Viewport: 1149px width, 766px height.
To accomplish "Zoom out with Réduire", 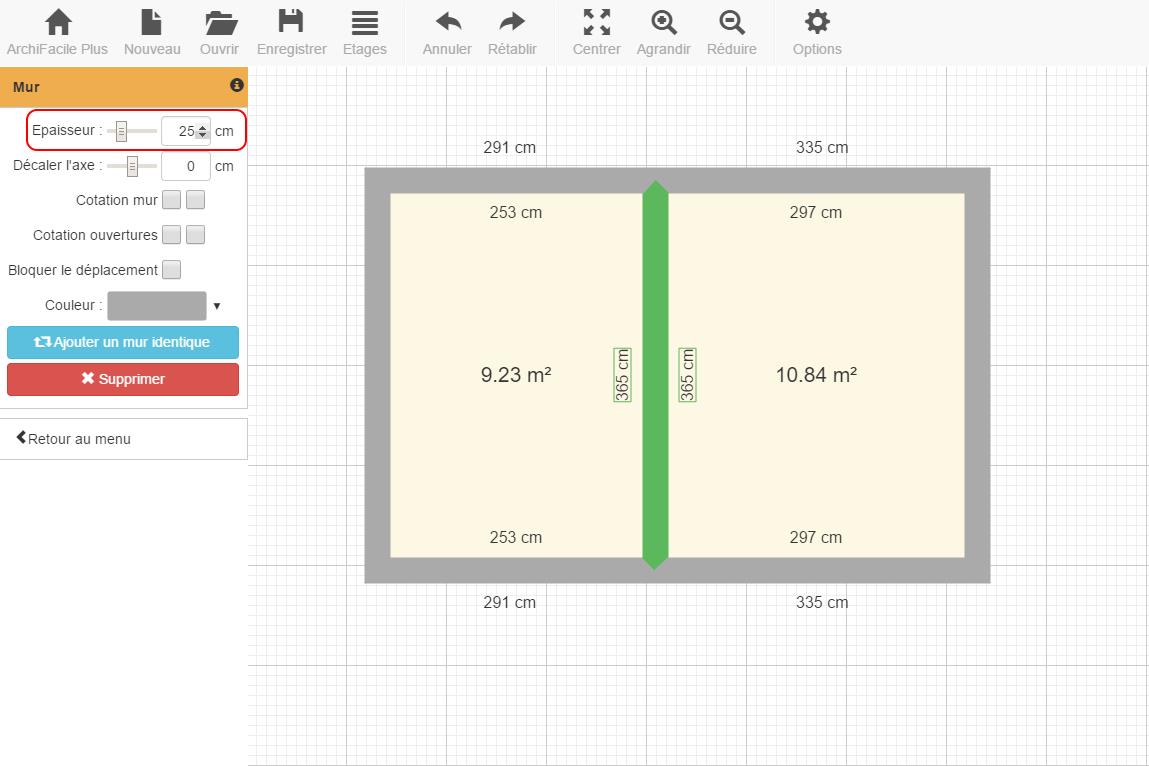I will [731, 23].
